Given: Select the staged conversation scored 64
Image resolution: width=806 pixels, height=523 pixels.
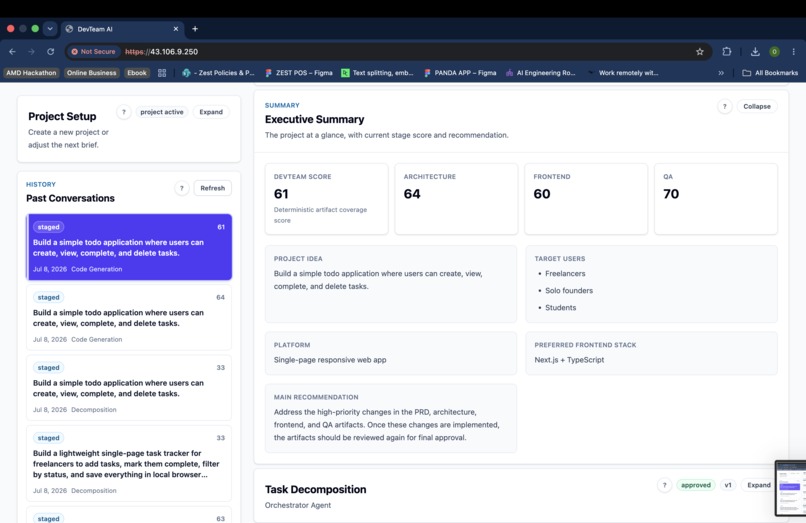Looking at the screenshot, I should (x=129, y=317).
